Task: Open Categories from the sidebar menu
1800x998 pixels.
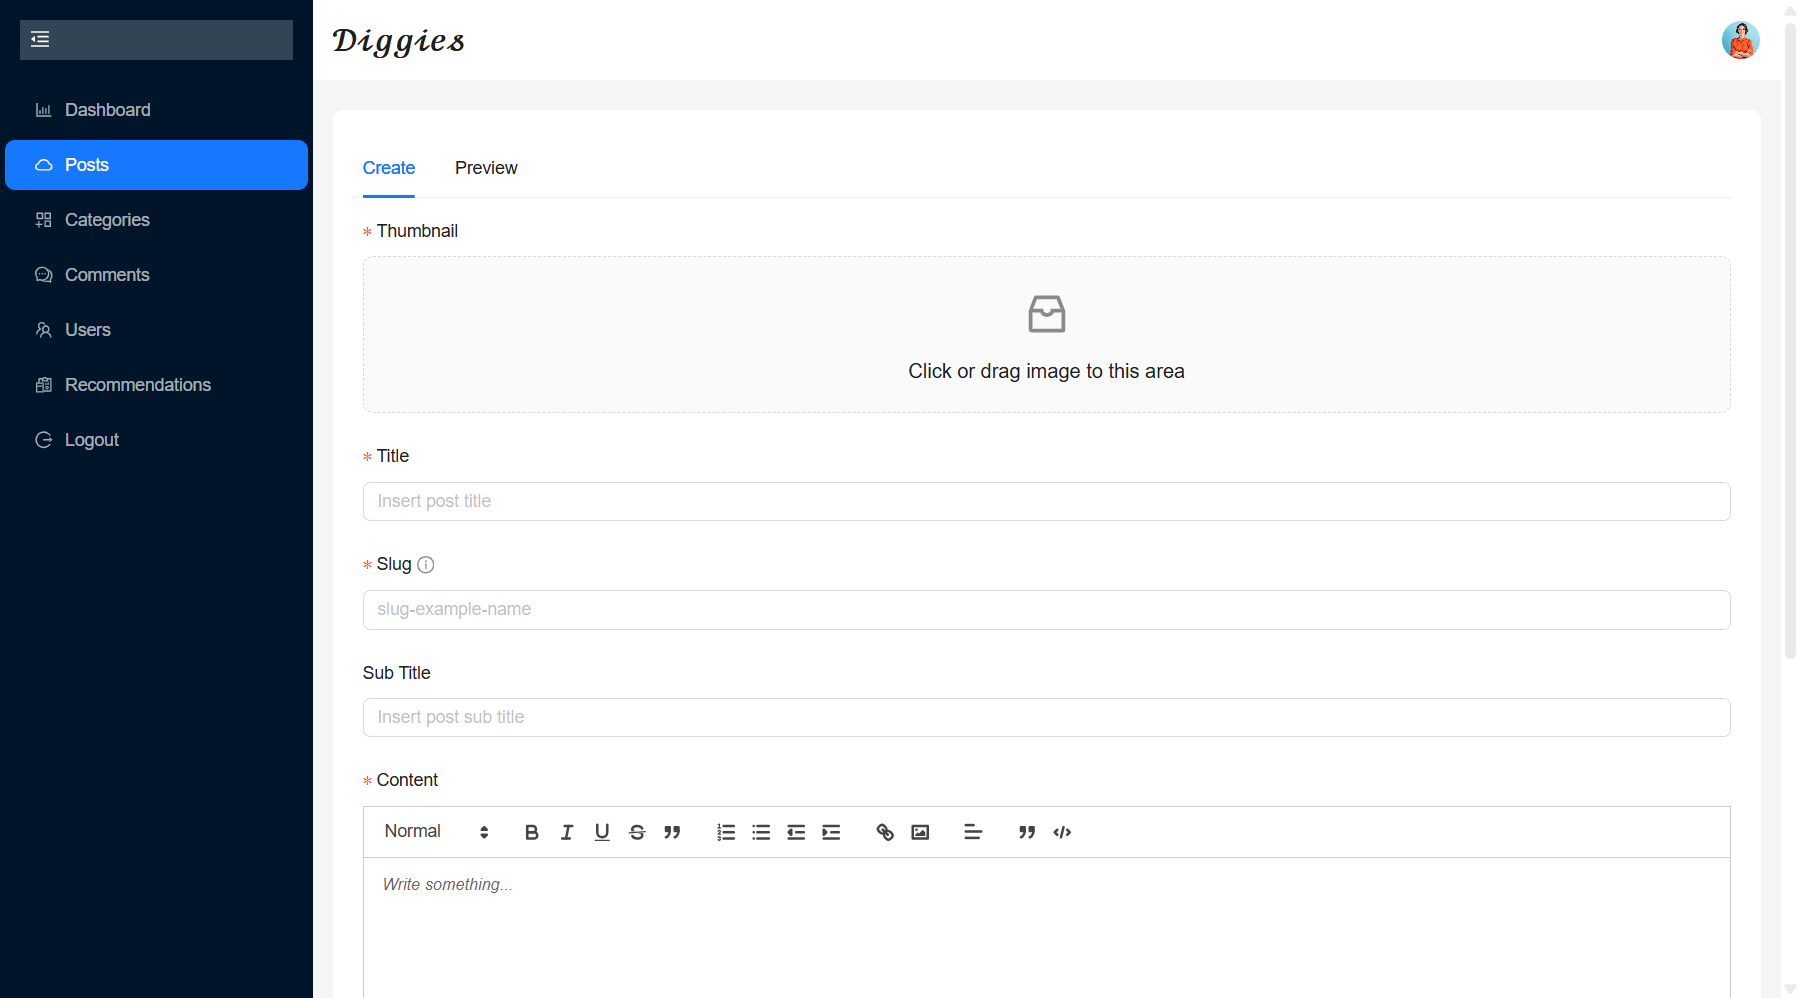Action: [107, 220]
